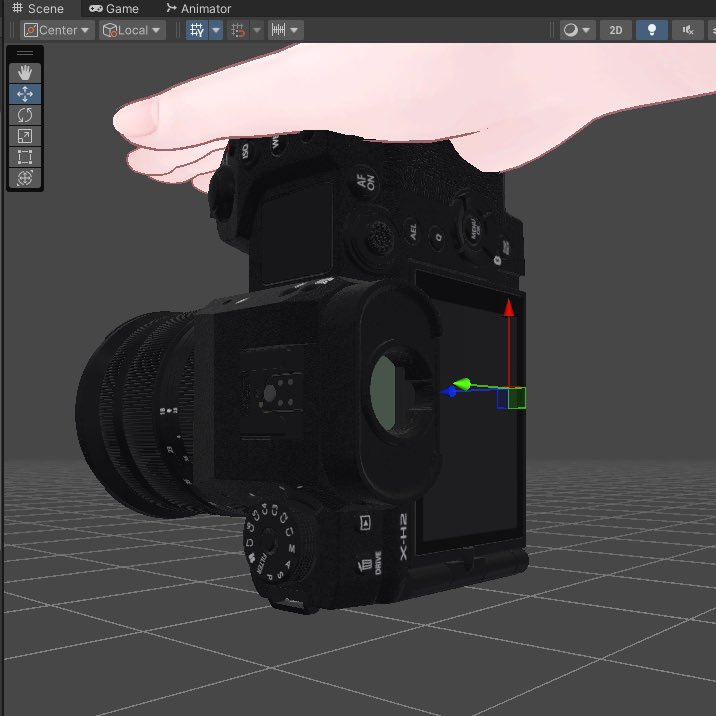Toggle grid visibility button
This screenshot has height=716, width=716.
(197, 30)
